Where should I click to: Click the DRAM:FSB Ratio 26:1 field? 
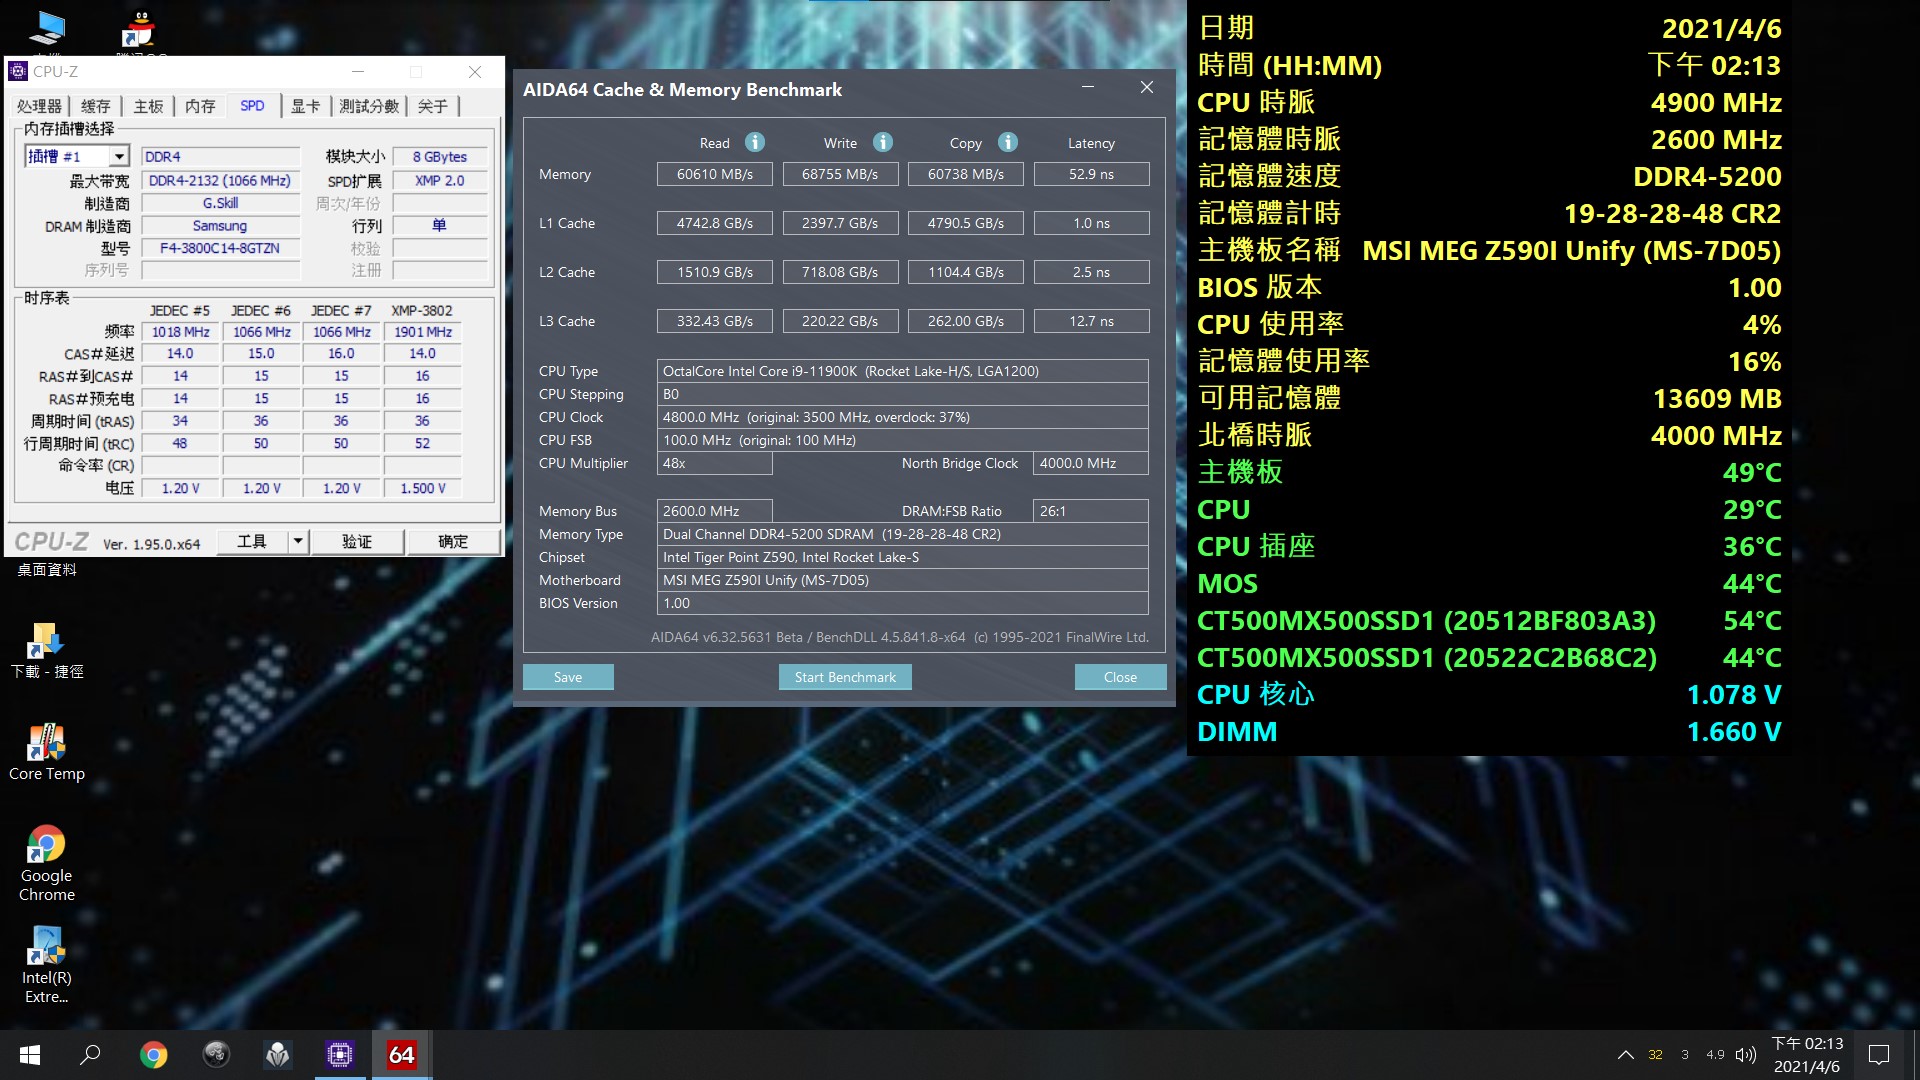click(x=1090, y=511)
